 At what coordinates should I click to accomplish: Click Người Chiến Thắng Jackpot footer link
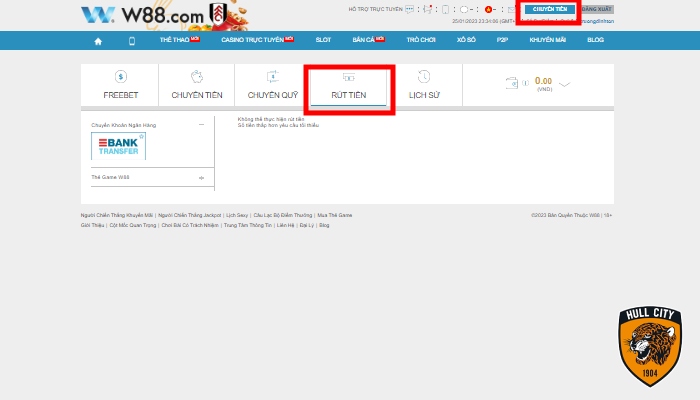coord(189,215)
